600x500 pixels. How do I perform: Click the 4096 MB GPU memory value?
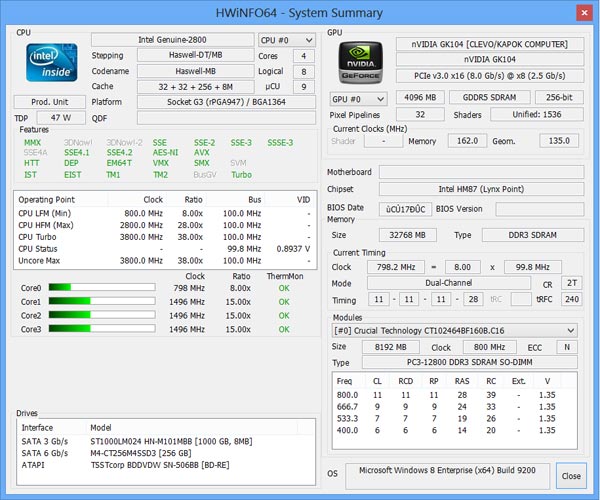tap(420, 97)
